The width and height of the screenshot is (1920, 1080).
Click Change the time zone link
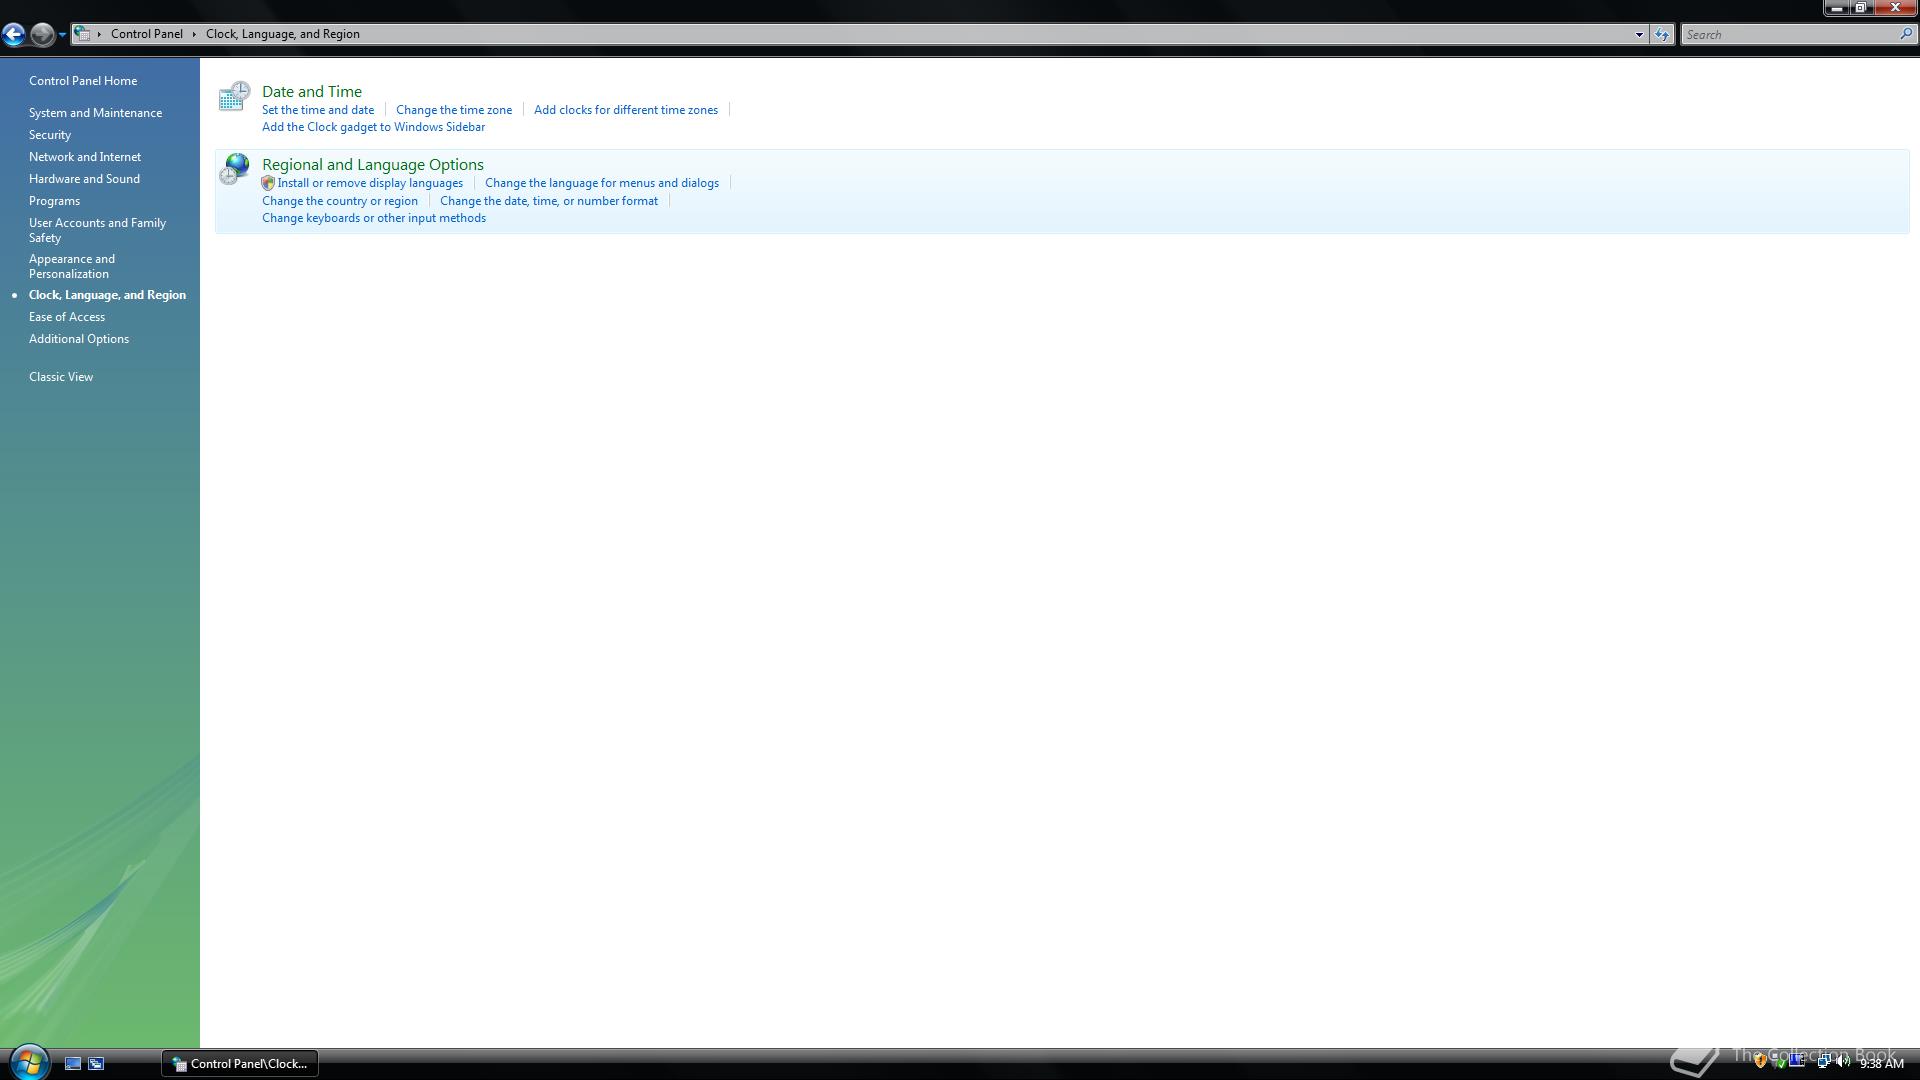453,110
